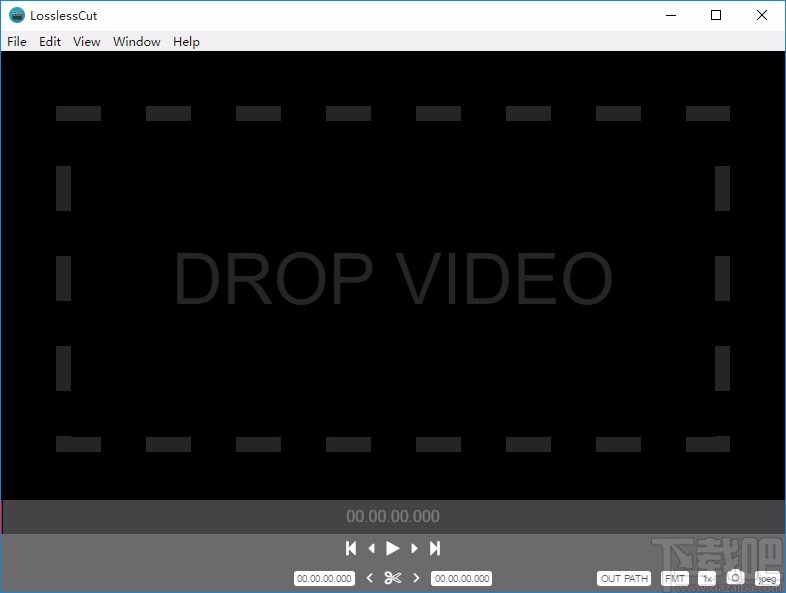Viewport: 786px width, 593px height.
Task: Click the timeline bar showing 00.00.00.000
Action: click(x=393, y=516)
